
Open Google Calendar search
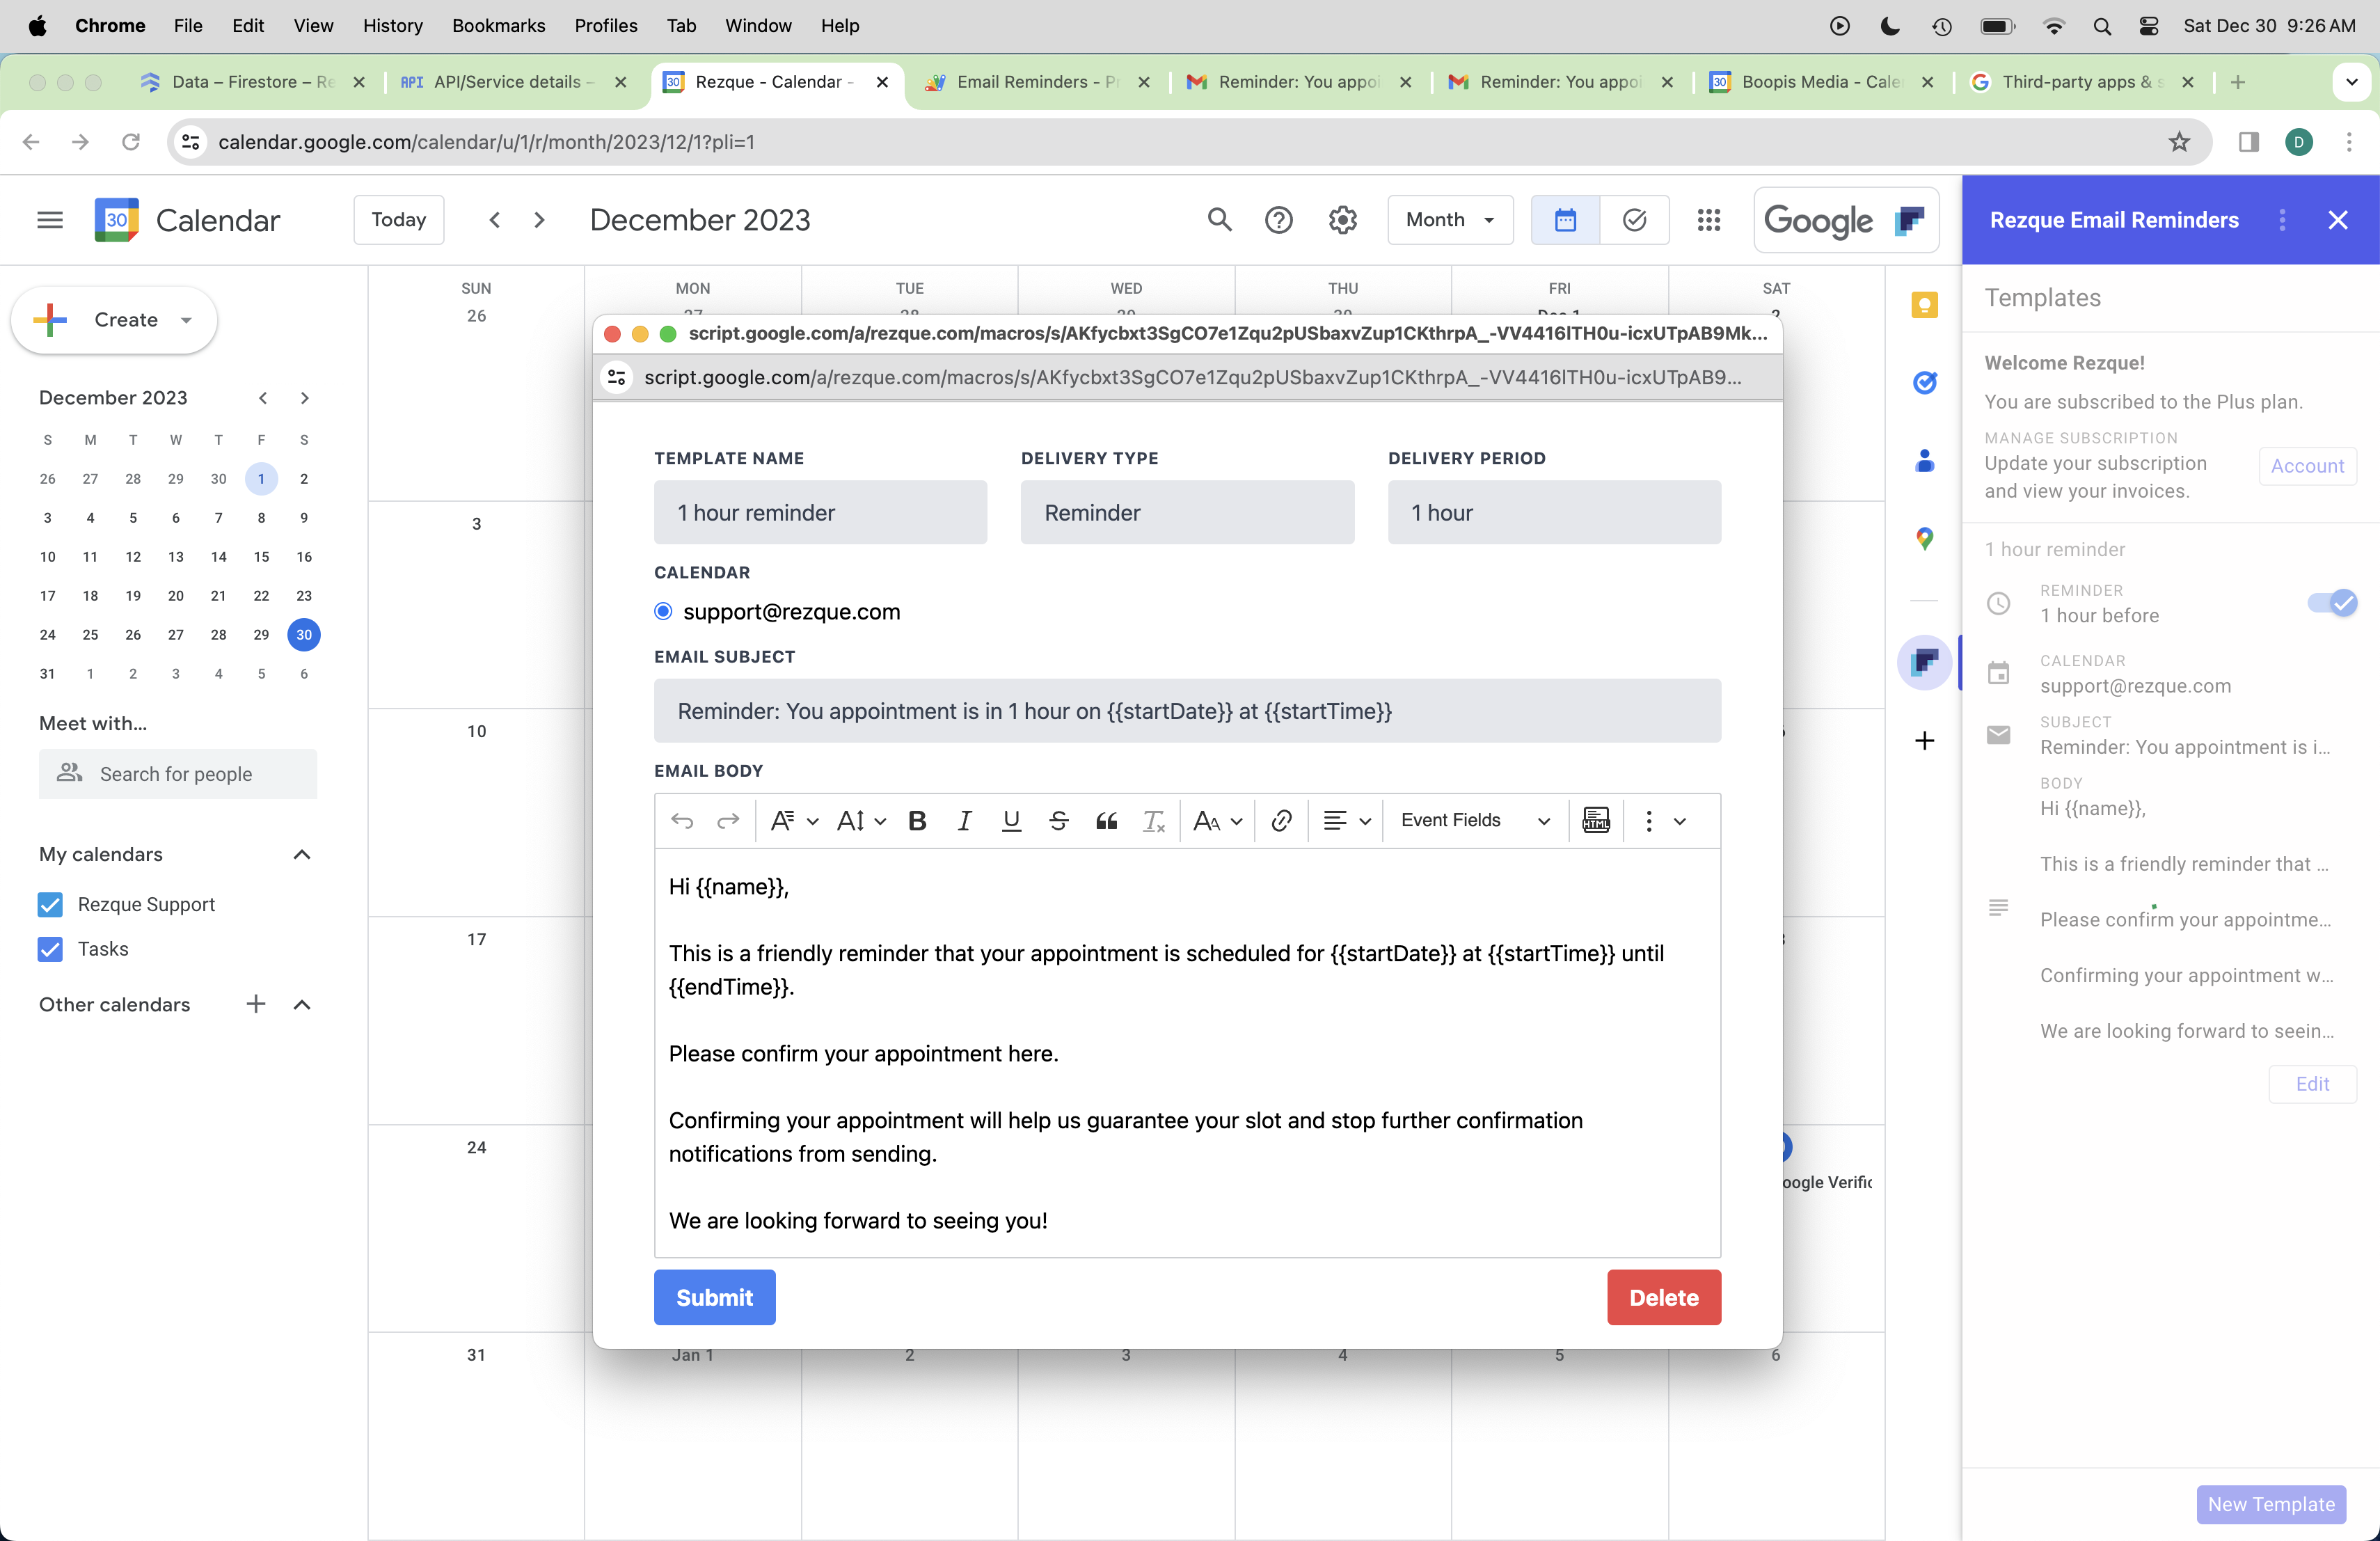pos(1219,220)
